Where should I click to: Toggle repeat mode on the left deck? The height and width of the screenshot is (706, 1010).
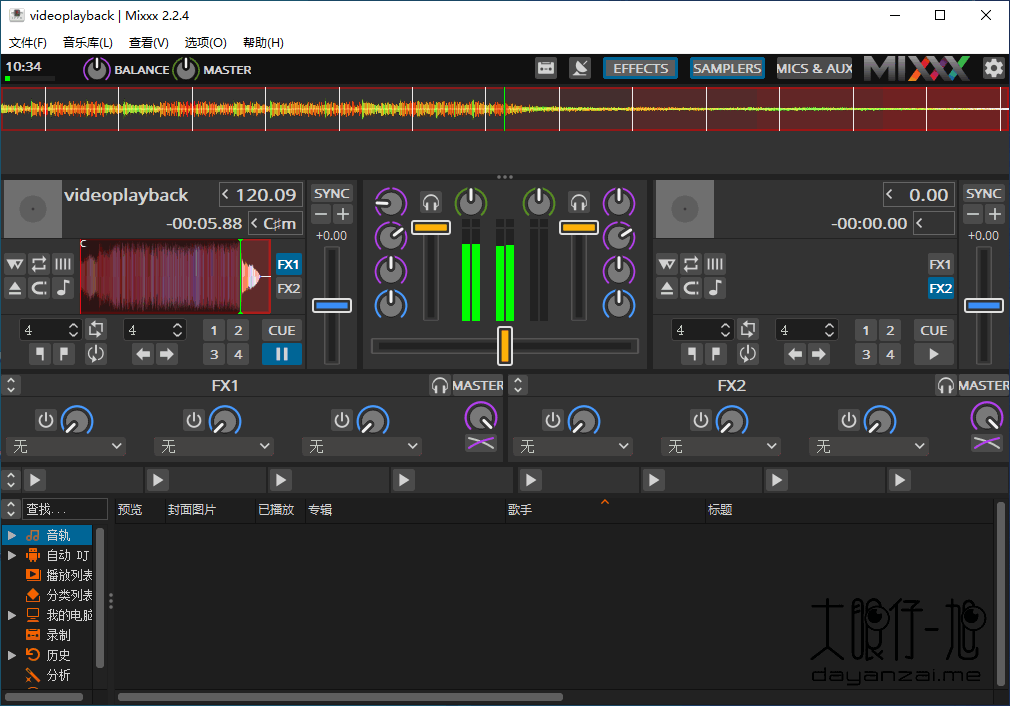click(x=39, y=264)
